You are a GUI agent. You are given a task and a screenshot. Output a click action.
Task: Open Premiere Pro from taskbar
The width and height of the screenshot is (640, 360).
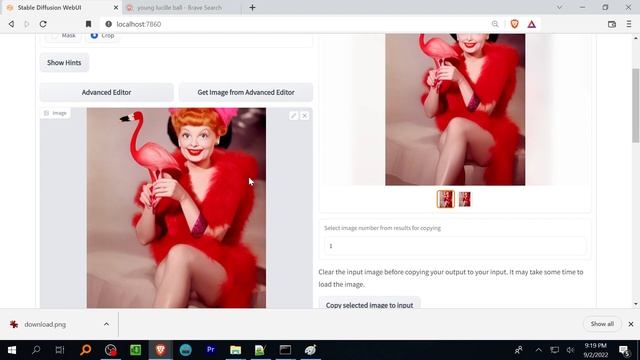point(211,350)
